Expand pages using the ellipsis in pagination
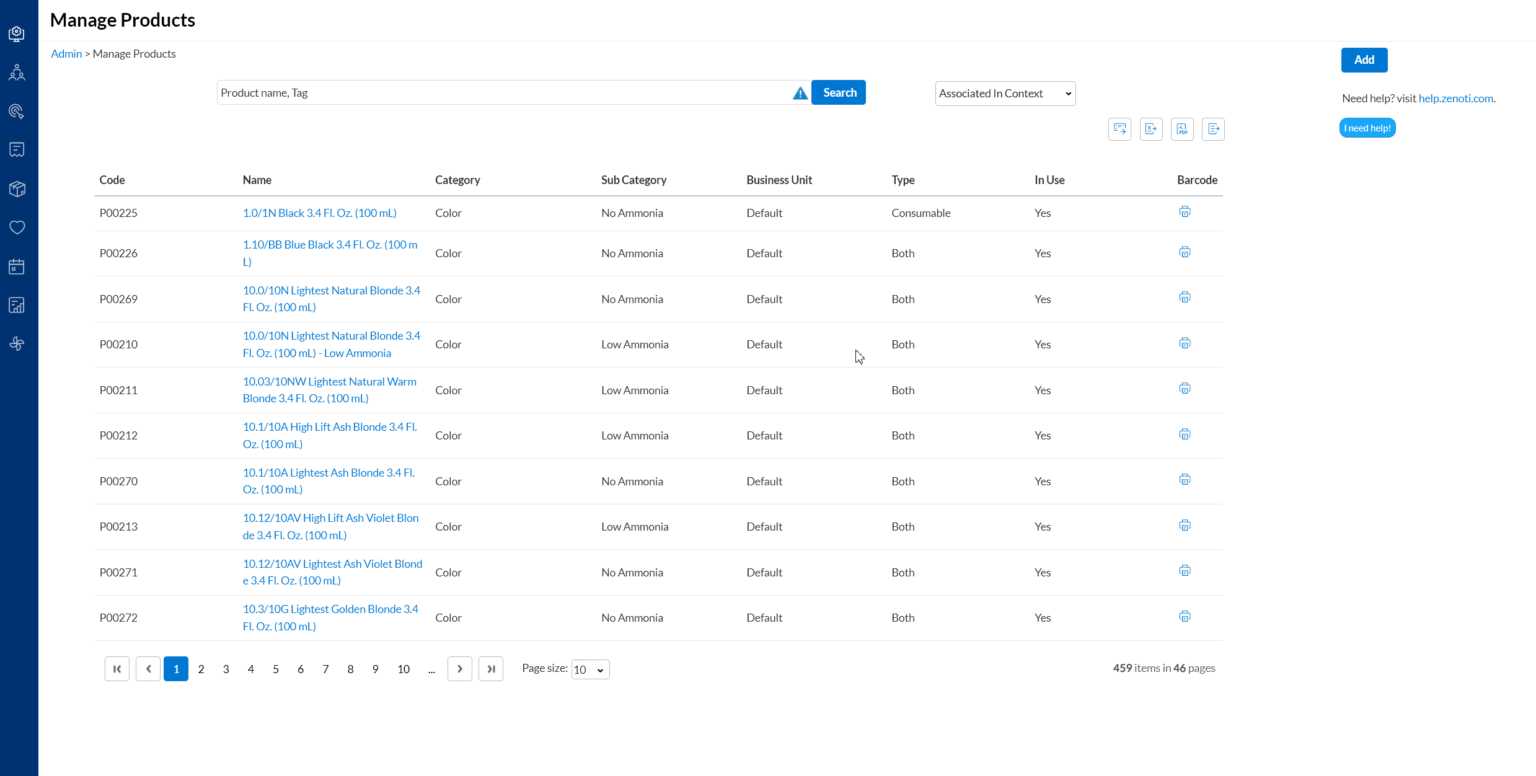 [x=432, y=668]
